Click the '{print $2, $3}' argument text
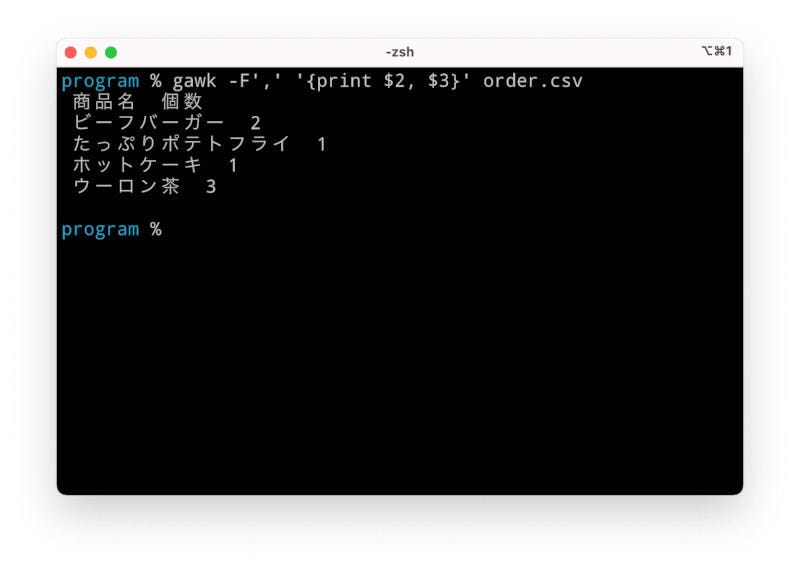Viewport: 800px width, 570px height. click(383, 81)
